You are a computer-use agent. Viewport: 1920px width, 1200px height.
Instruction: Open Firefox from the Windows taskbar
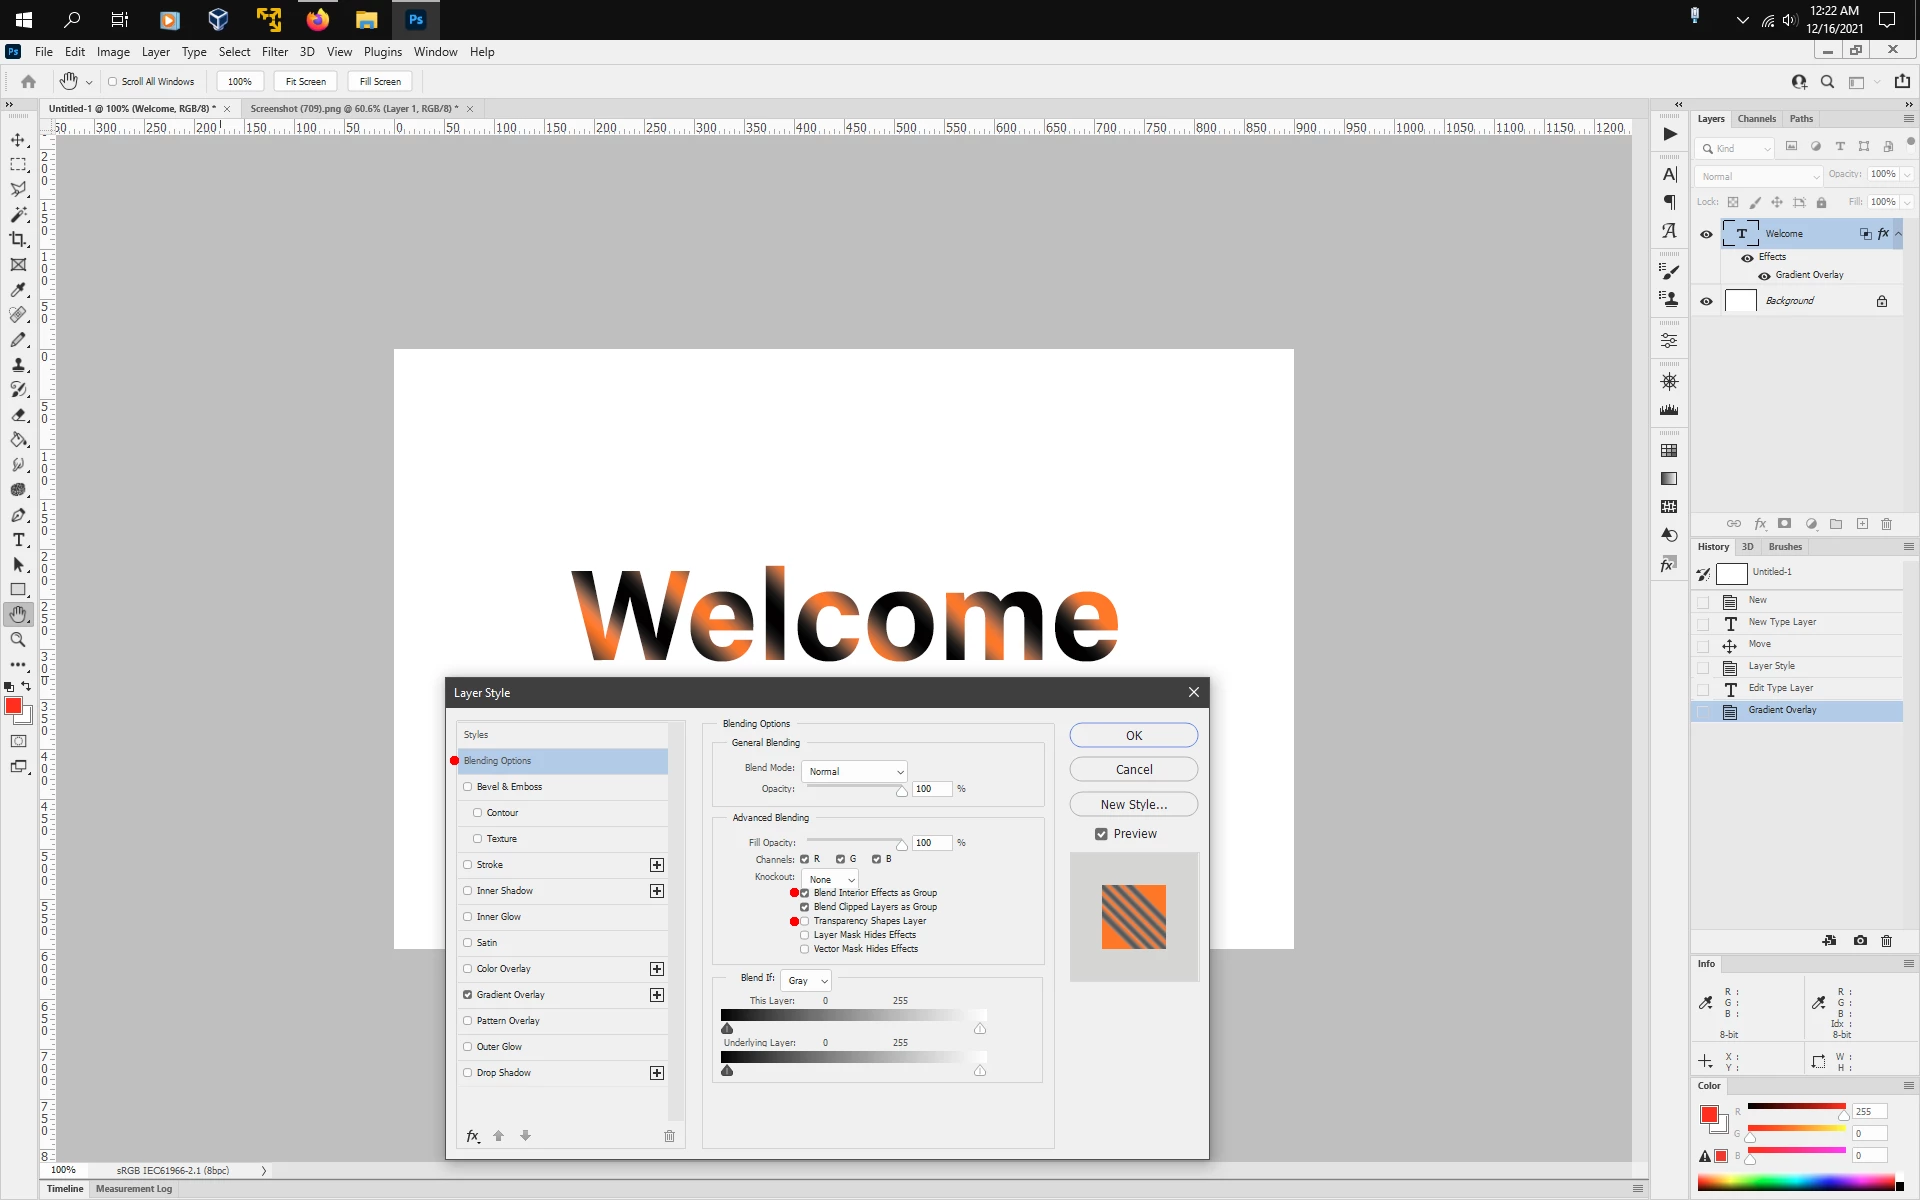click(318, 19)
